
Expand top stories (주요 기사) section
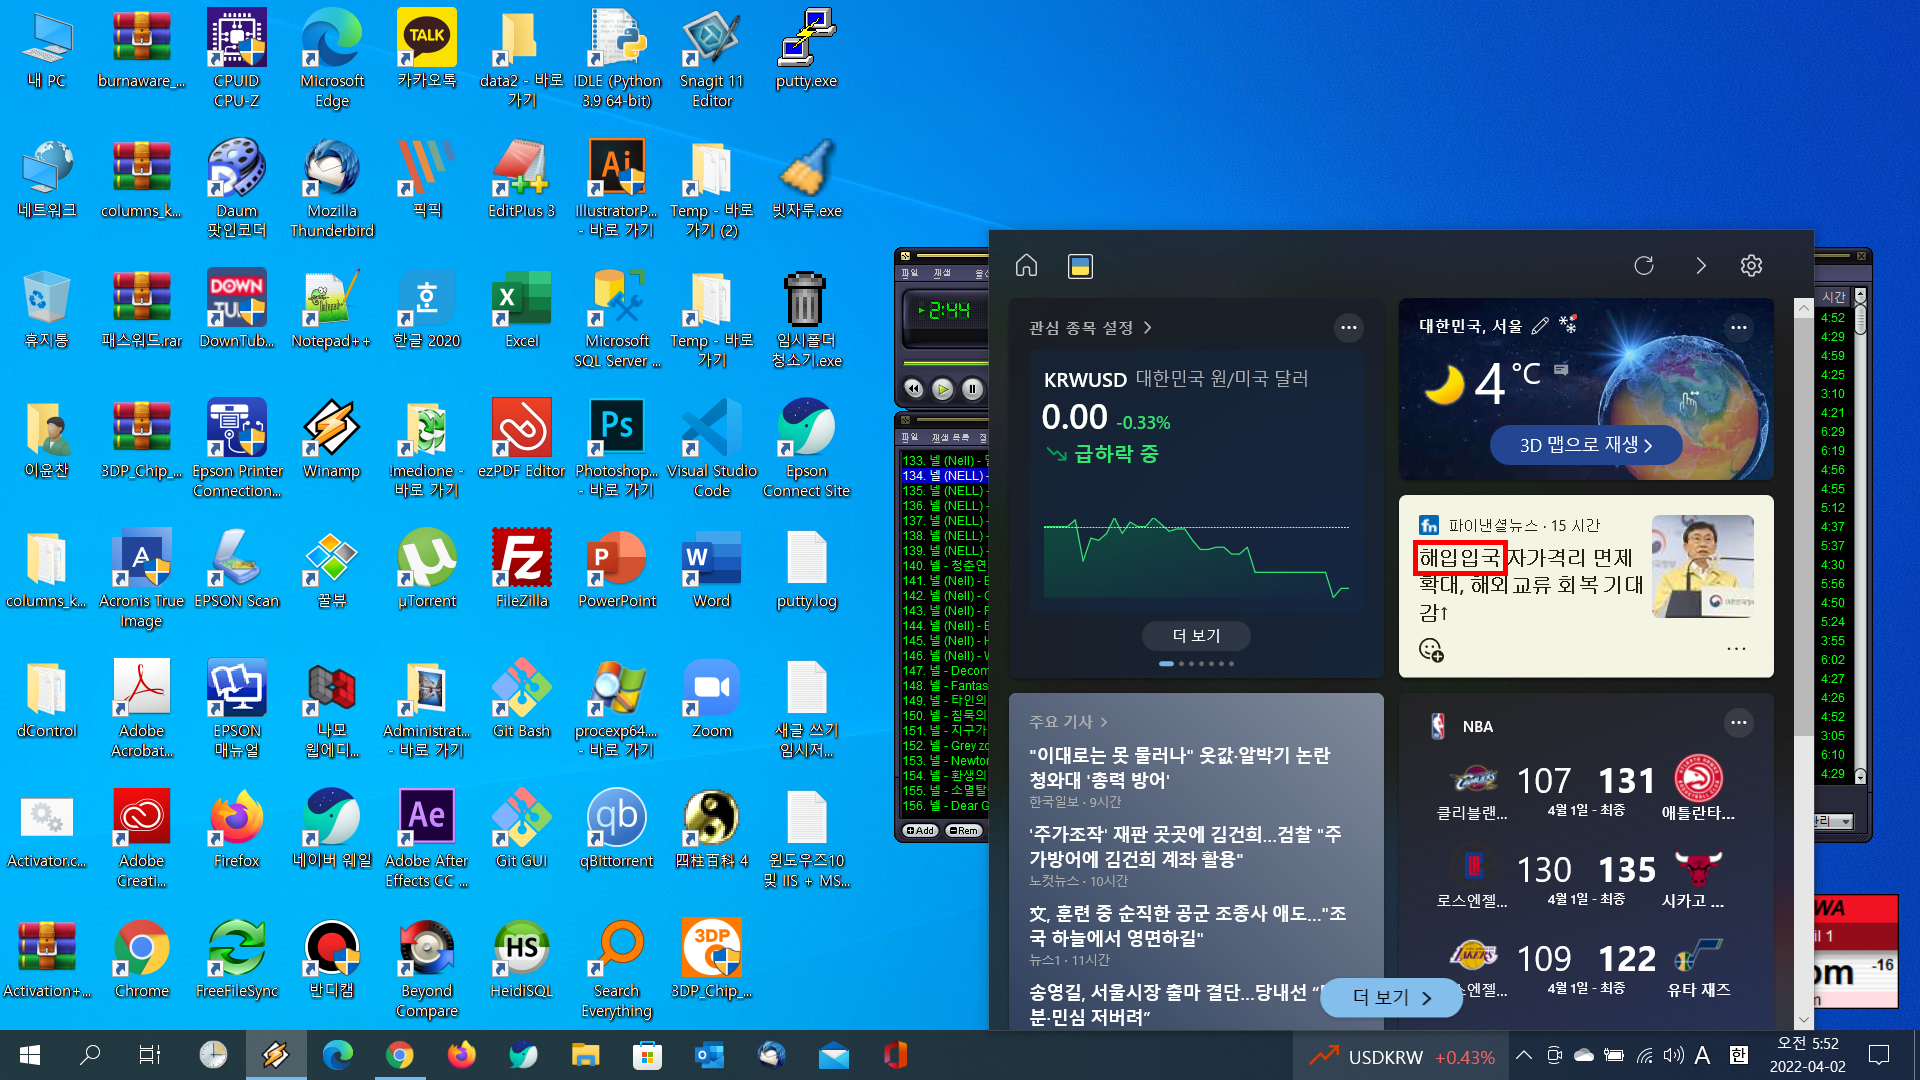(1068, 721)
